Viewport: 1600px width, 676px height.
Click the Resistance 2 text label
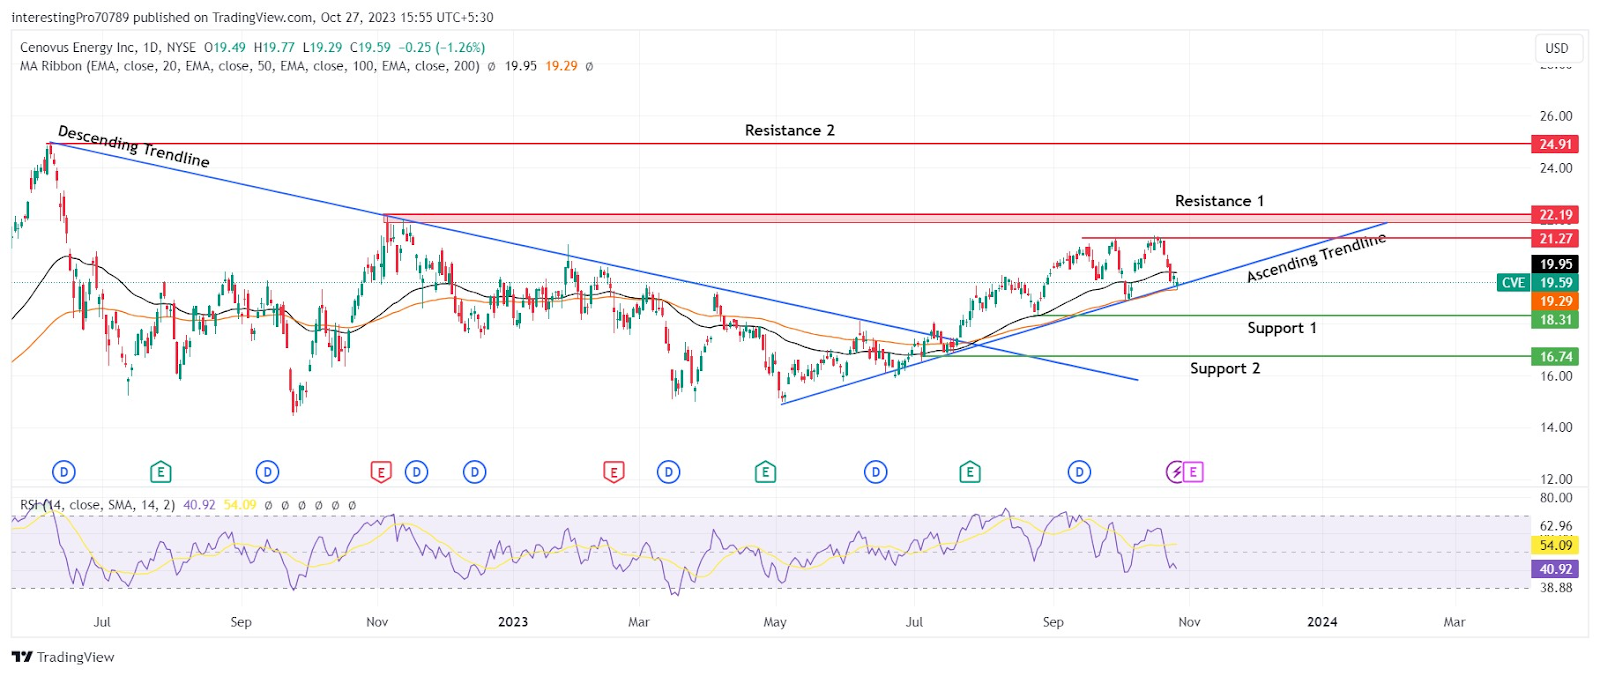coord(789,130)
